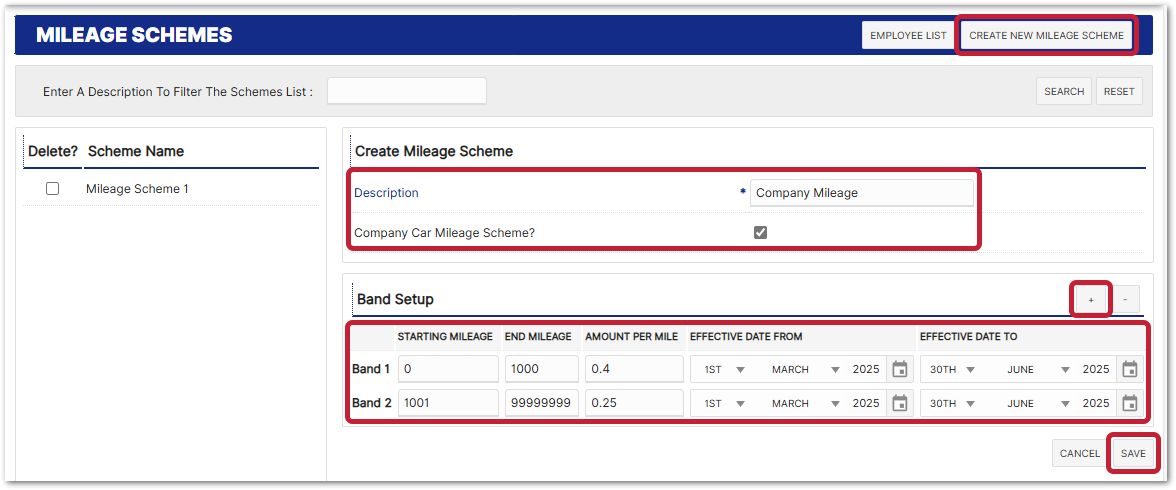Remove a band with minus button
This screenshot has height=490, width=1176.
pyautogui.click(x=1125, y=299)
